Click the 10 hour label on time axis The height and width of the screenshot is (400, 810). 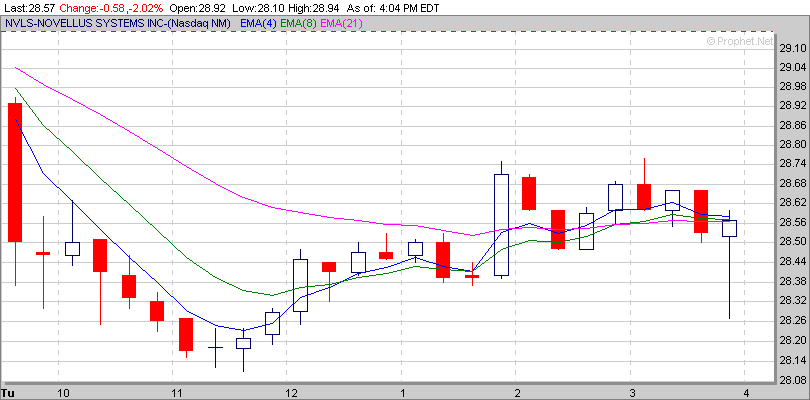64,394
